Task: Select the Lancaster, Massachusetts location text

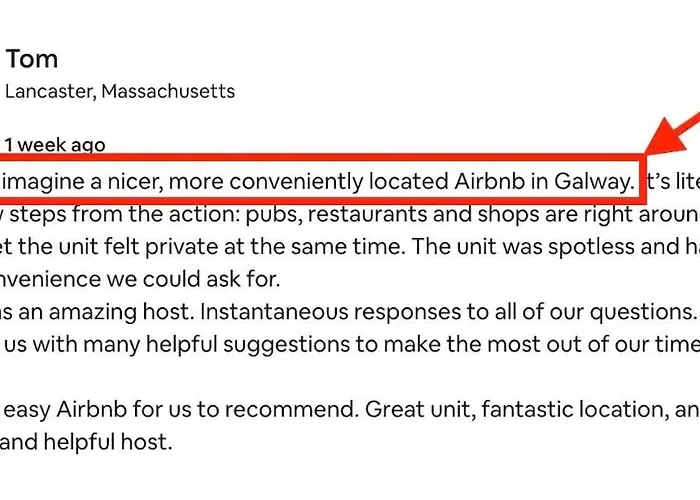Action: (x=120, y=92)
